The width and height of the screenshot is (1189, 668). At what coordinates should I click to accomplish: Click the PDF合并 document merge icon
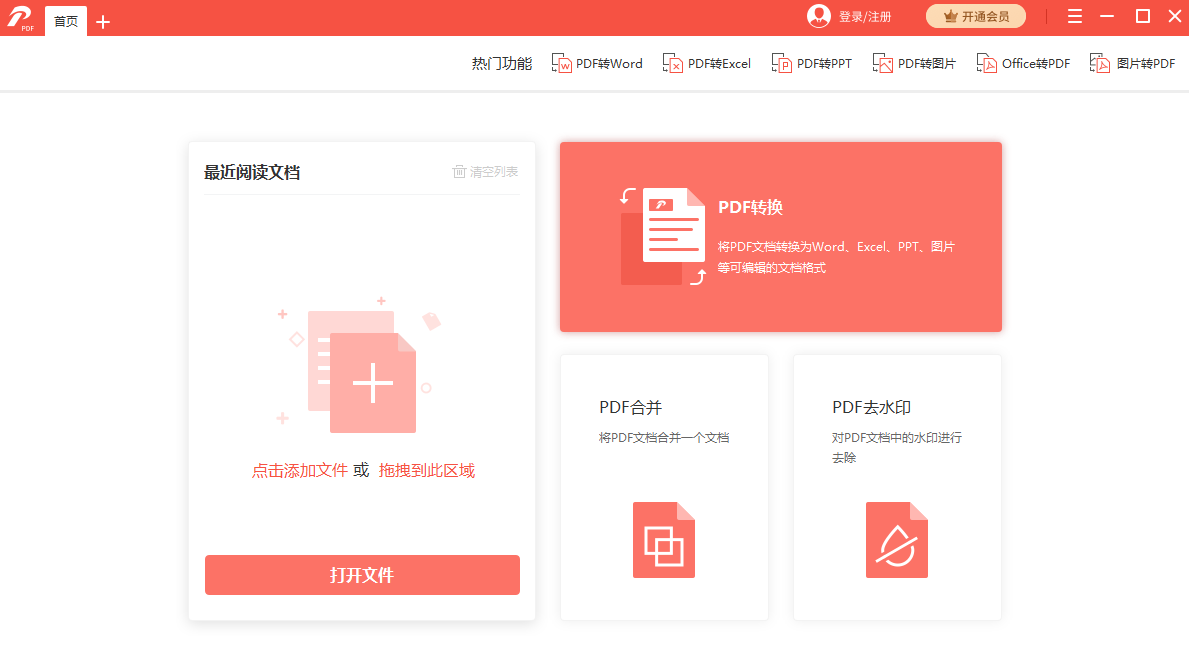point(663,539)
